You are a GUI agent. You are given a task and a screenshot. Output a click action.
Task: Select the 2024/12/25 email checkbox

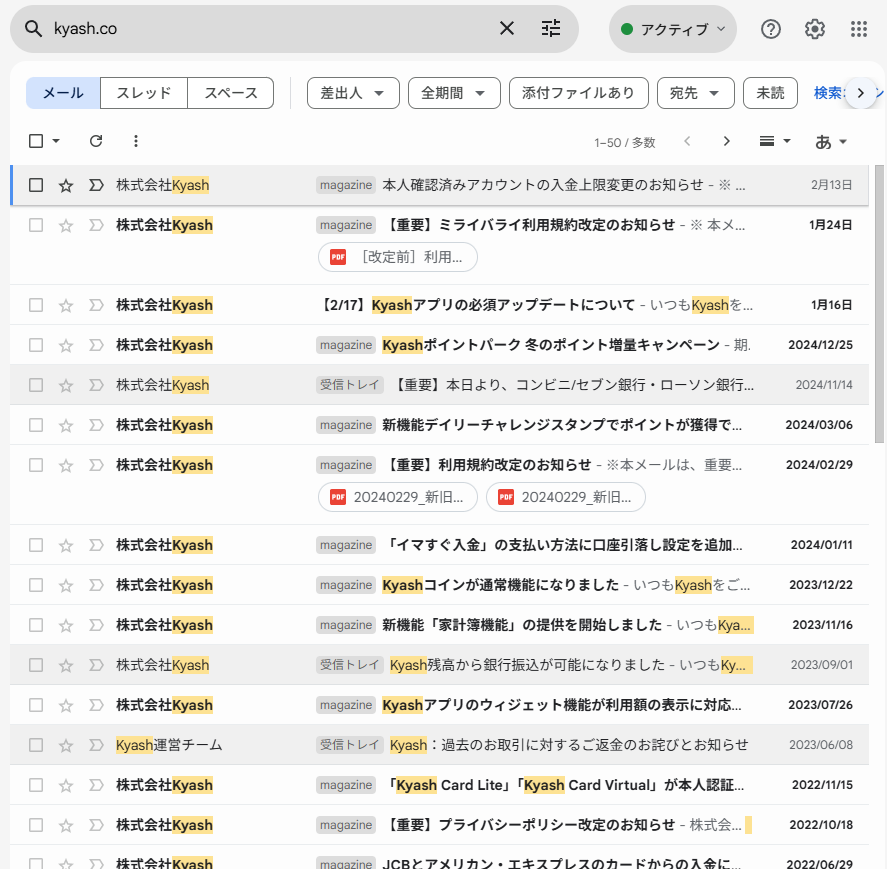(x=36, y=345)
